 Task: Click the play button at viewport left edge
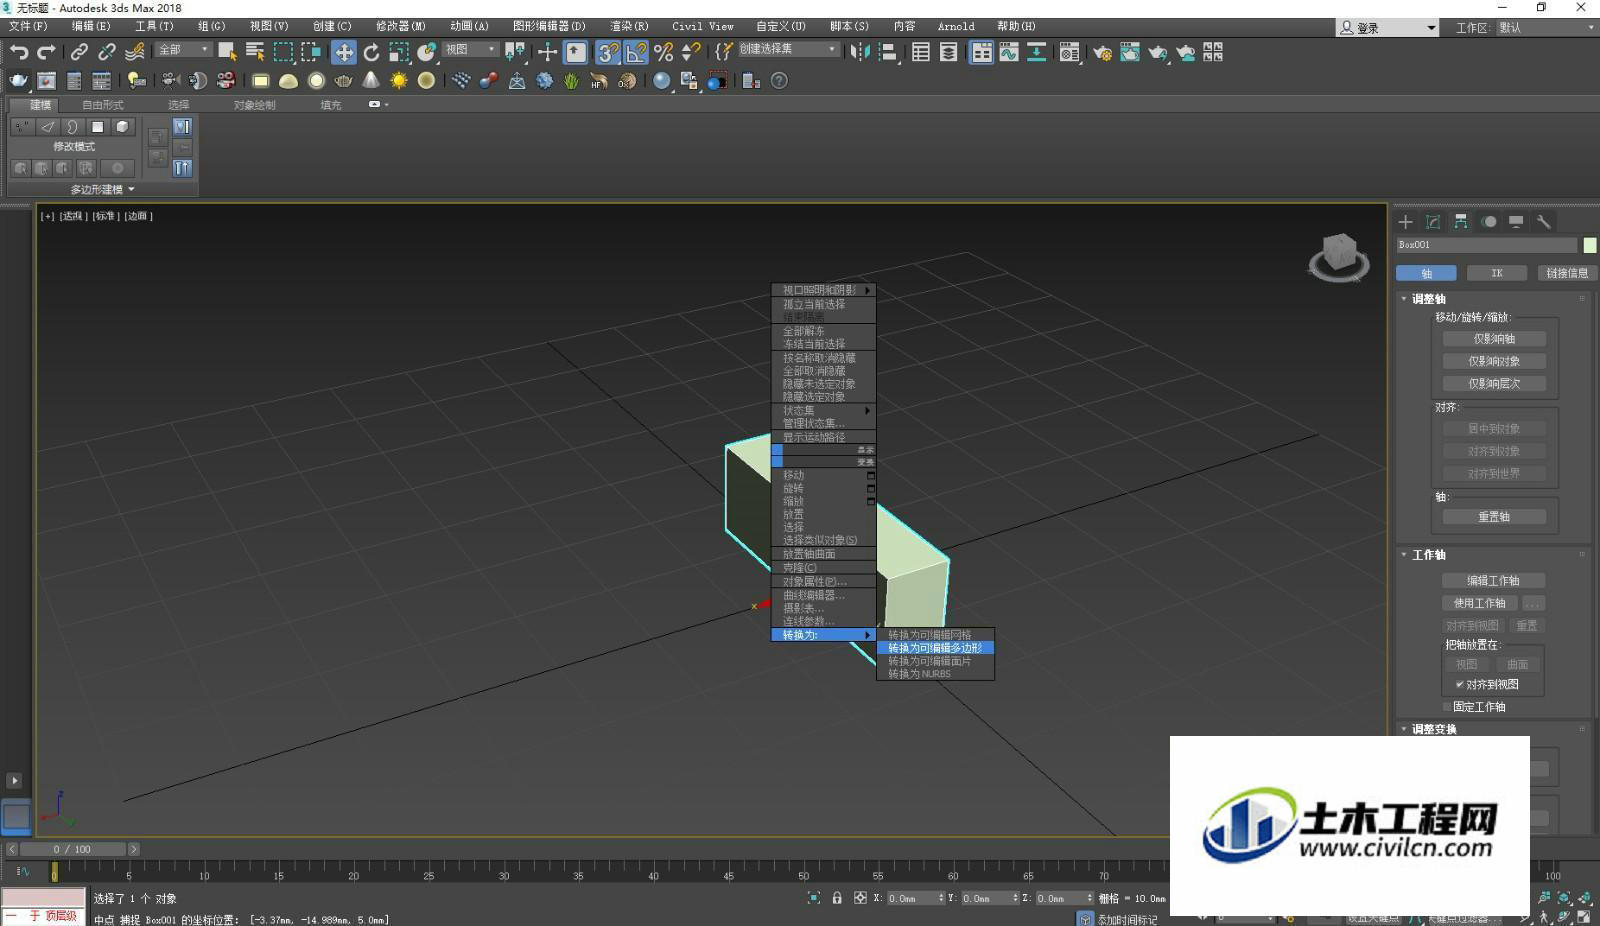click(x=14, y=780)
